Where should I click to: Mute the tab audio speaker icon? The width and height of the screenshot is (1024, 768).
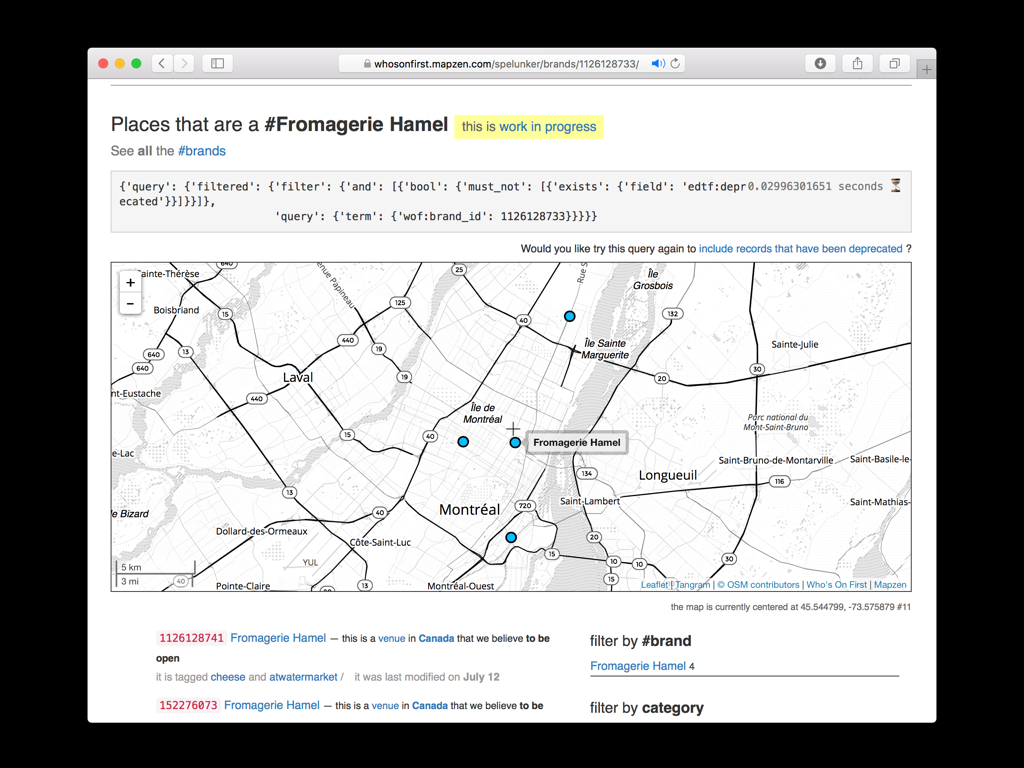[657, 63]
